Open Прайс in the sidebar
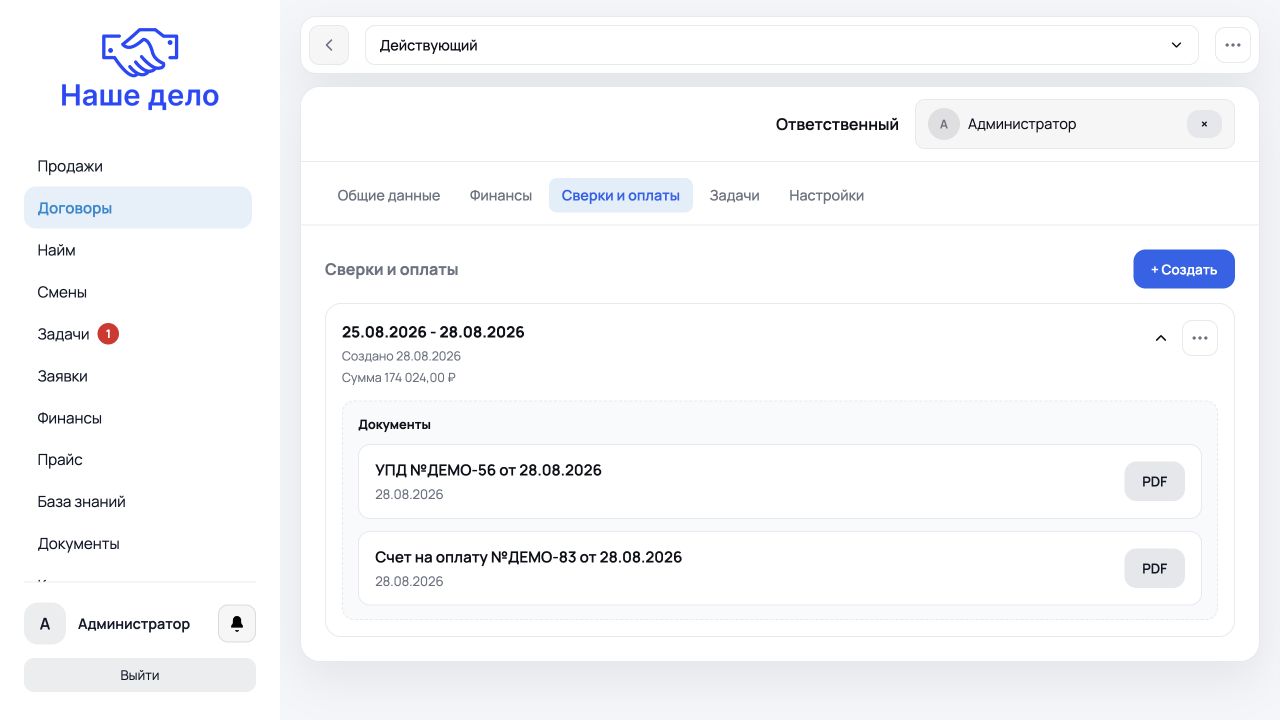 point(138,460)
